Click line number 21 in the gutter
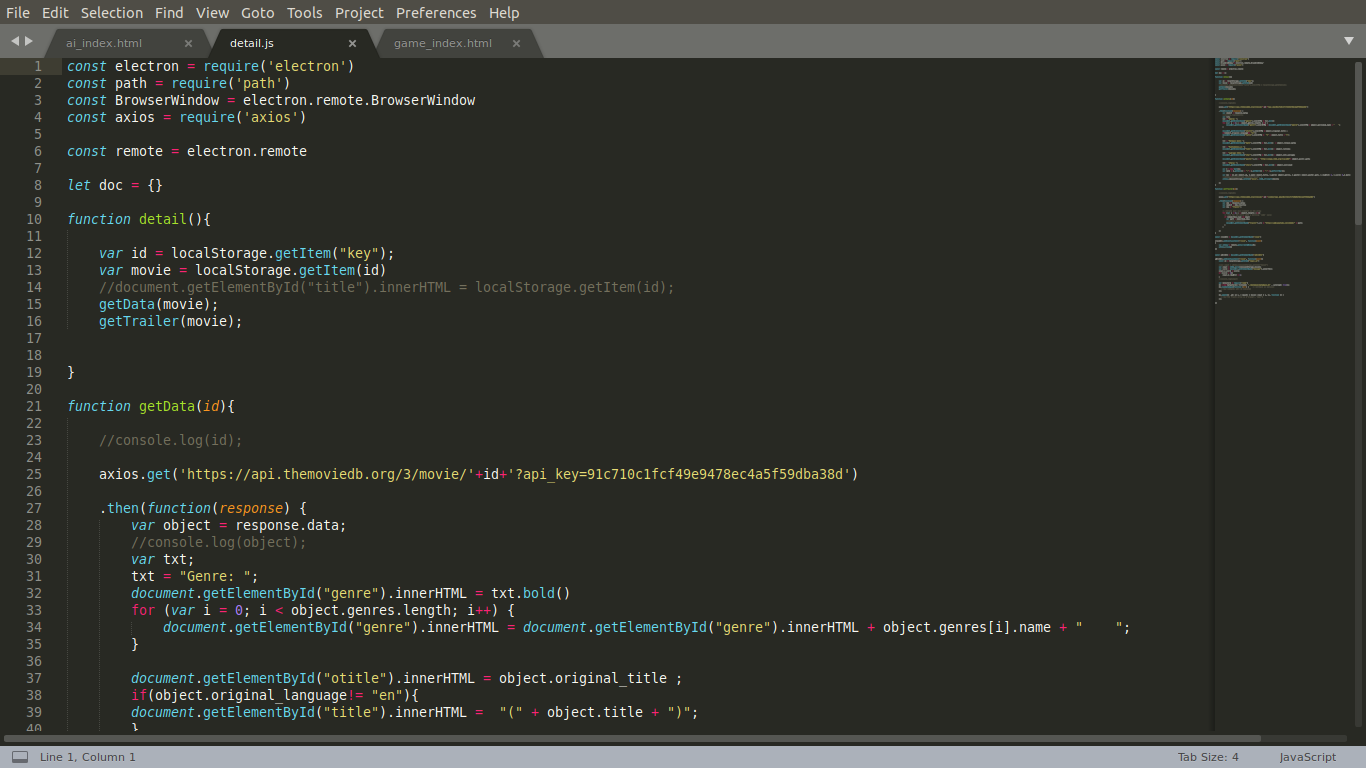The height and width of the screenshot is (768, 1366). click(x=34, y=406)
